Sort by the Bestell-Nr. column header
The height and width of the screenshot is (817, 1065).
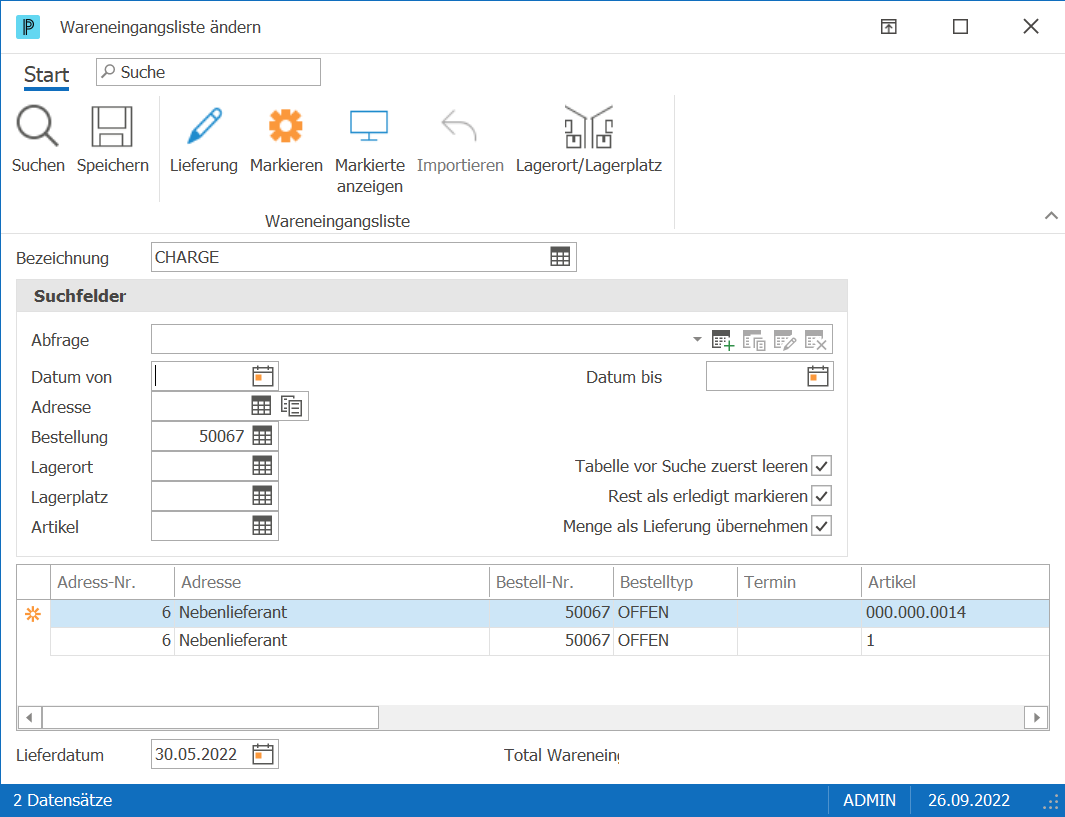coord(551,582)
